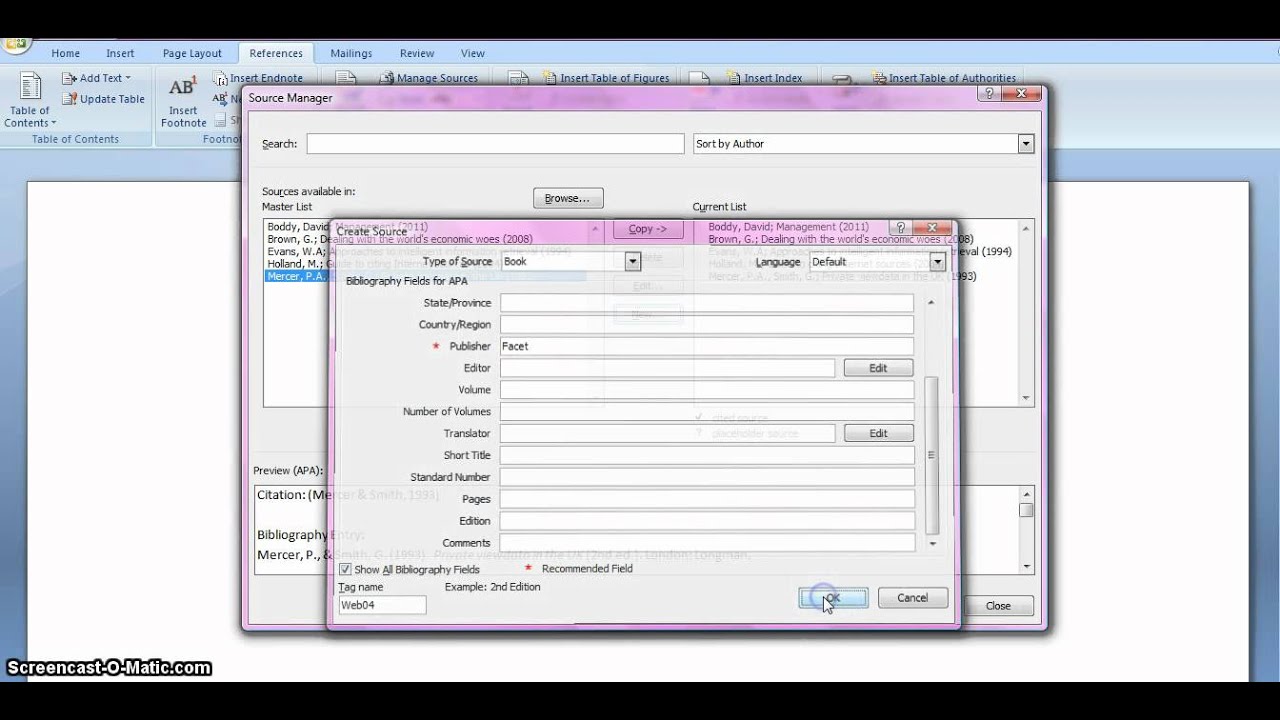Click scroll-up arrow of bibliography fields
Viewport: 1280px width, 720px height.
pos(932,302)
